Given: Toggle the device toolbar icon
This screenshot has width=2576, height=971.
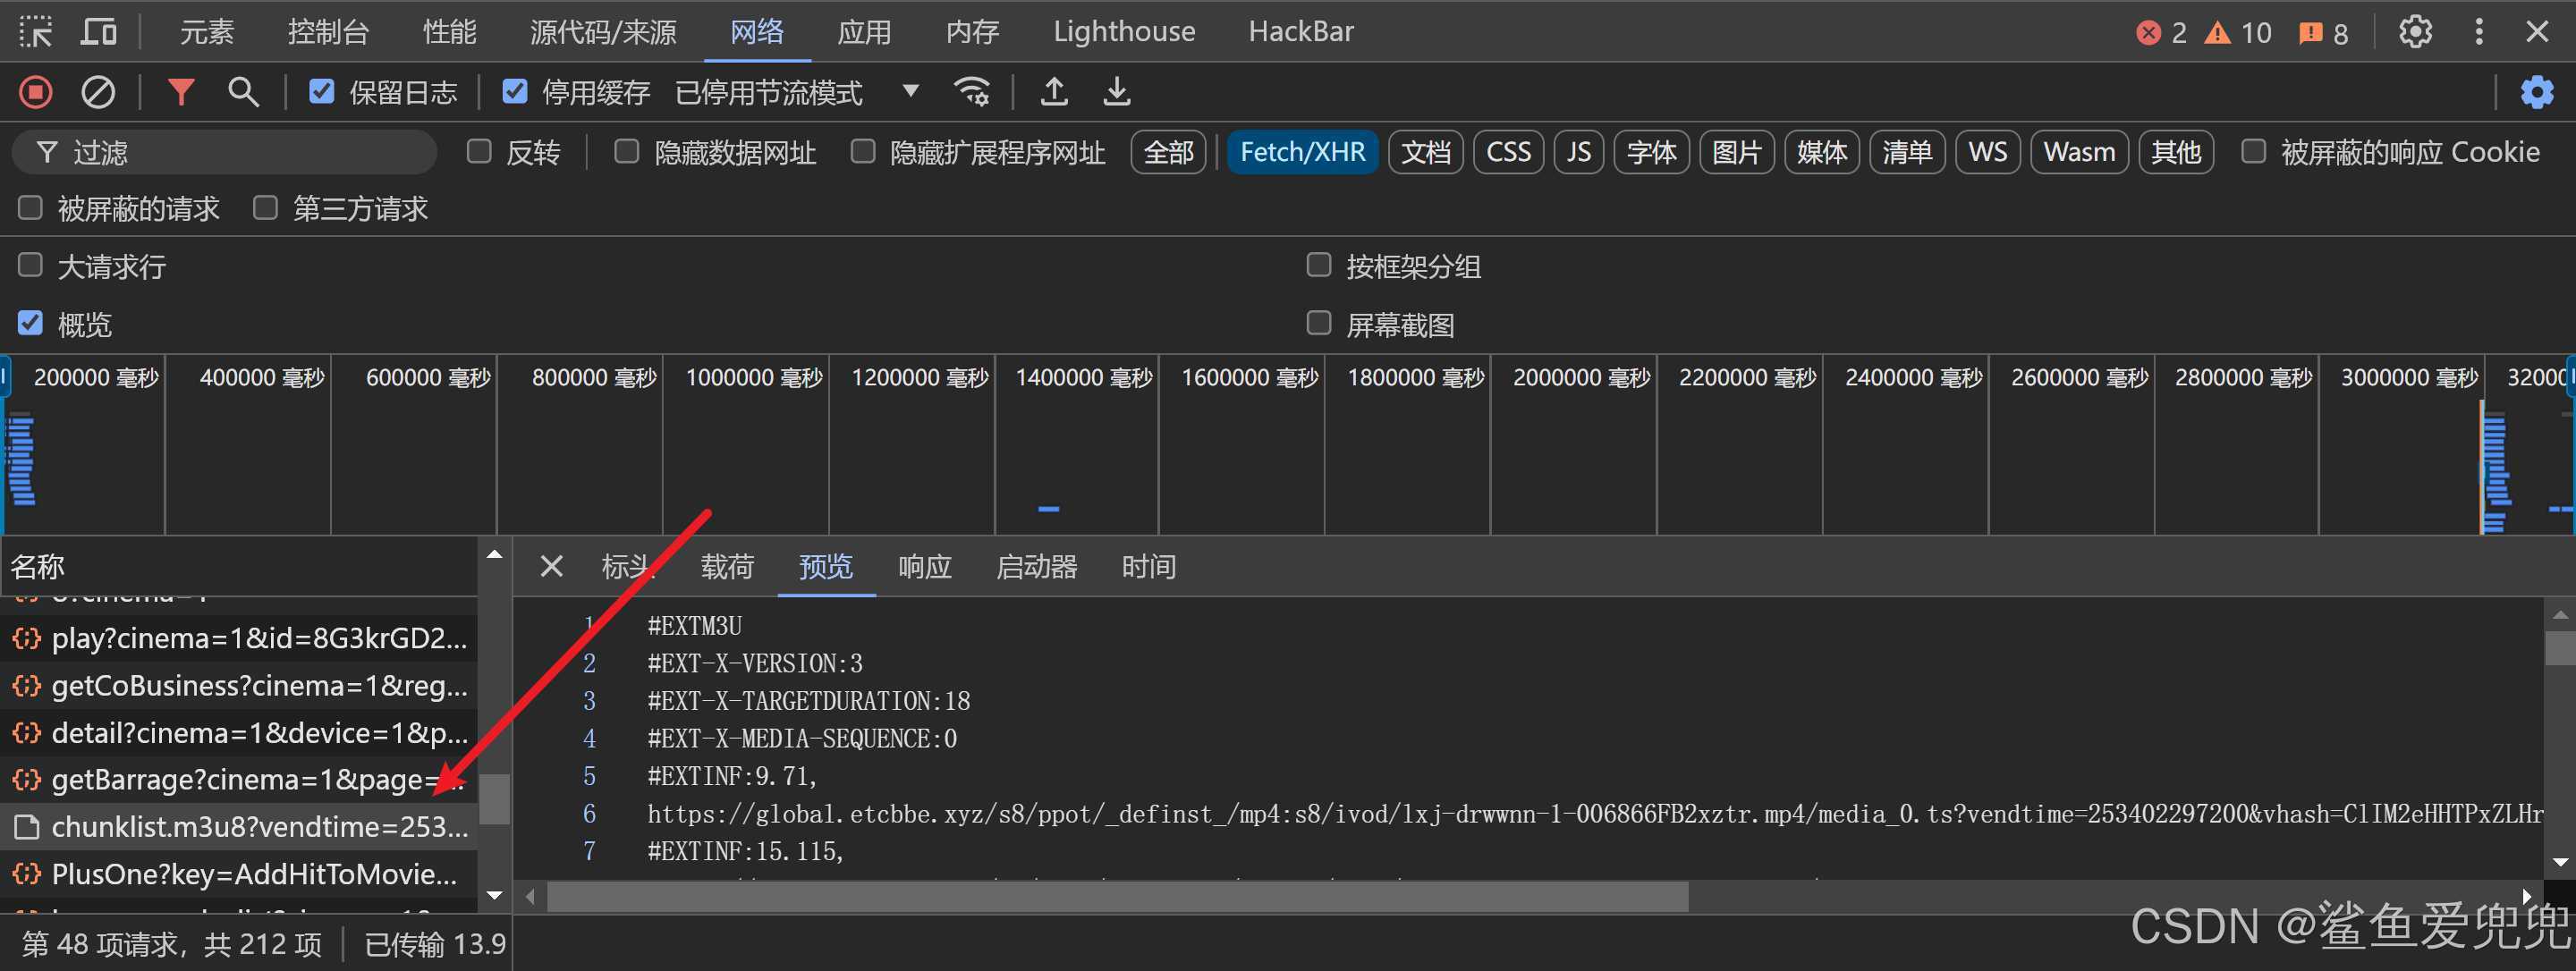Looking at the screenshot, I should [99, 32].
